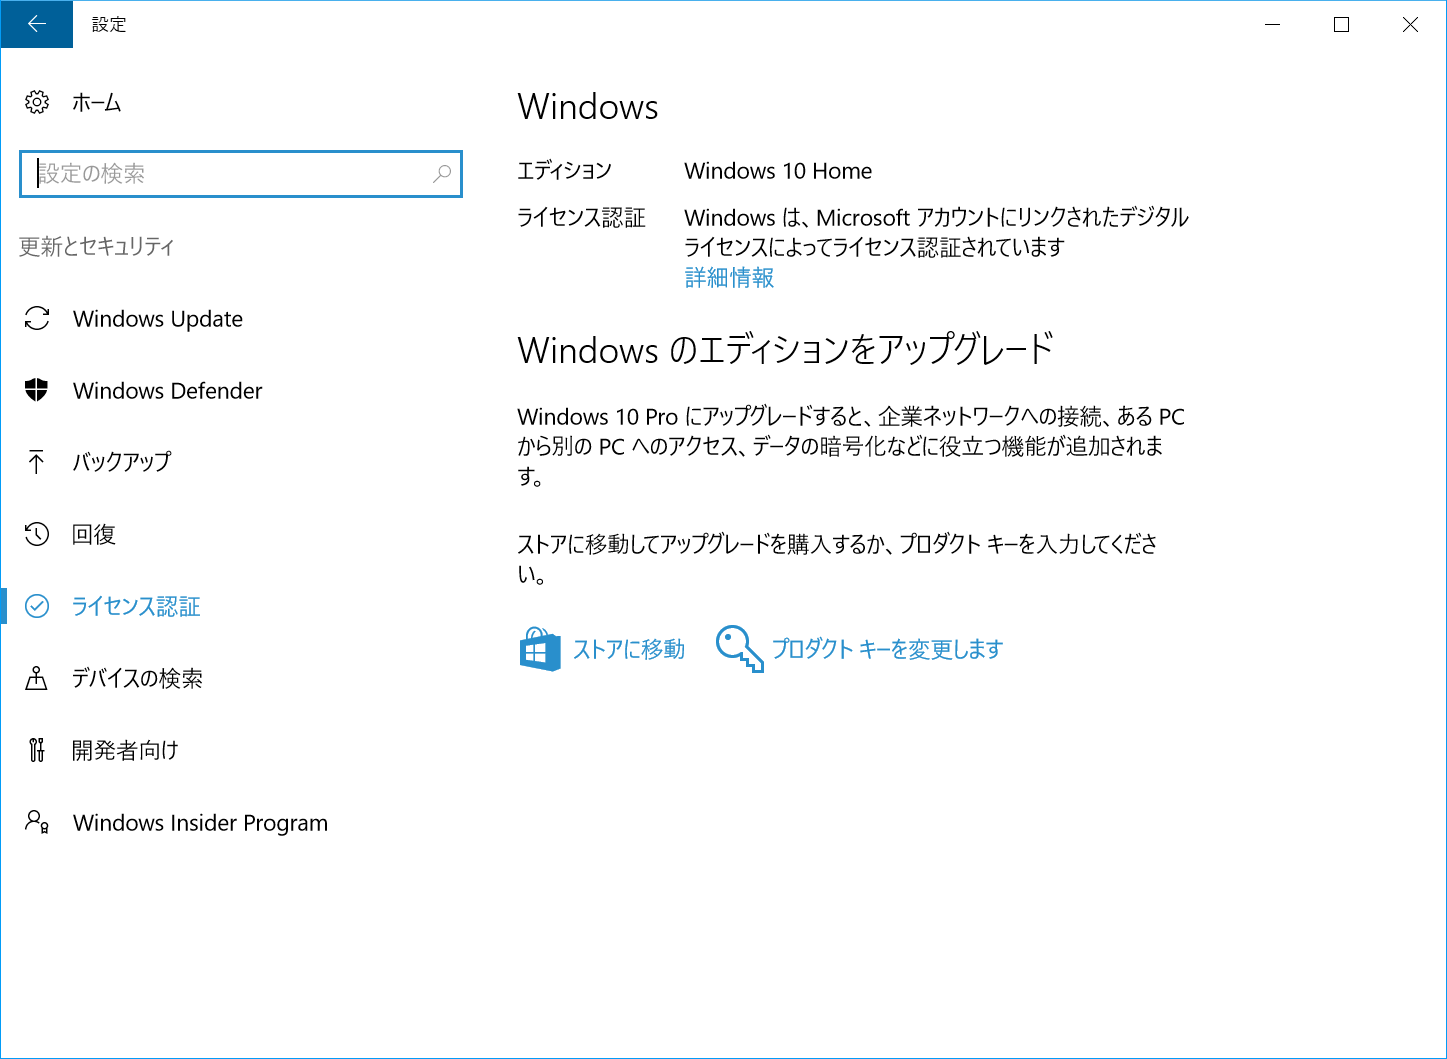
Task: Select 更新とセキュリティ breadcrumb heading
Action: (95, 246)
